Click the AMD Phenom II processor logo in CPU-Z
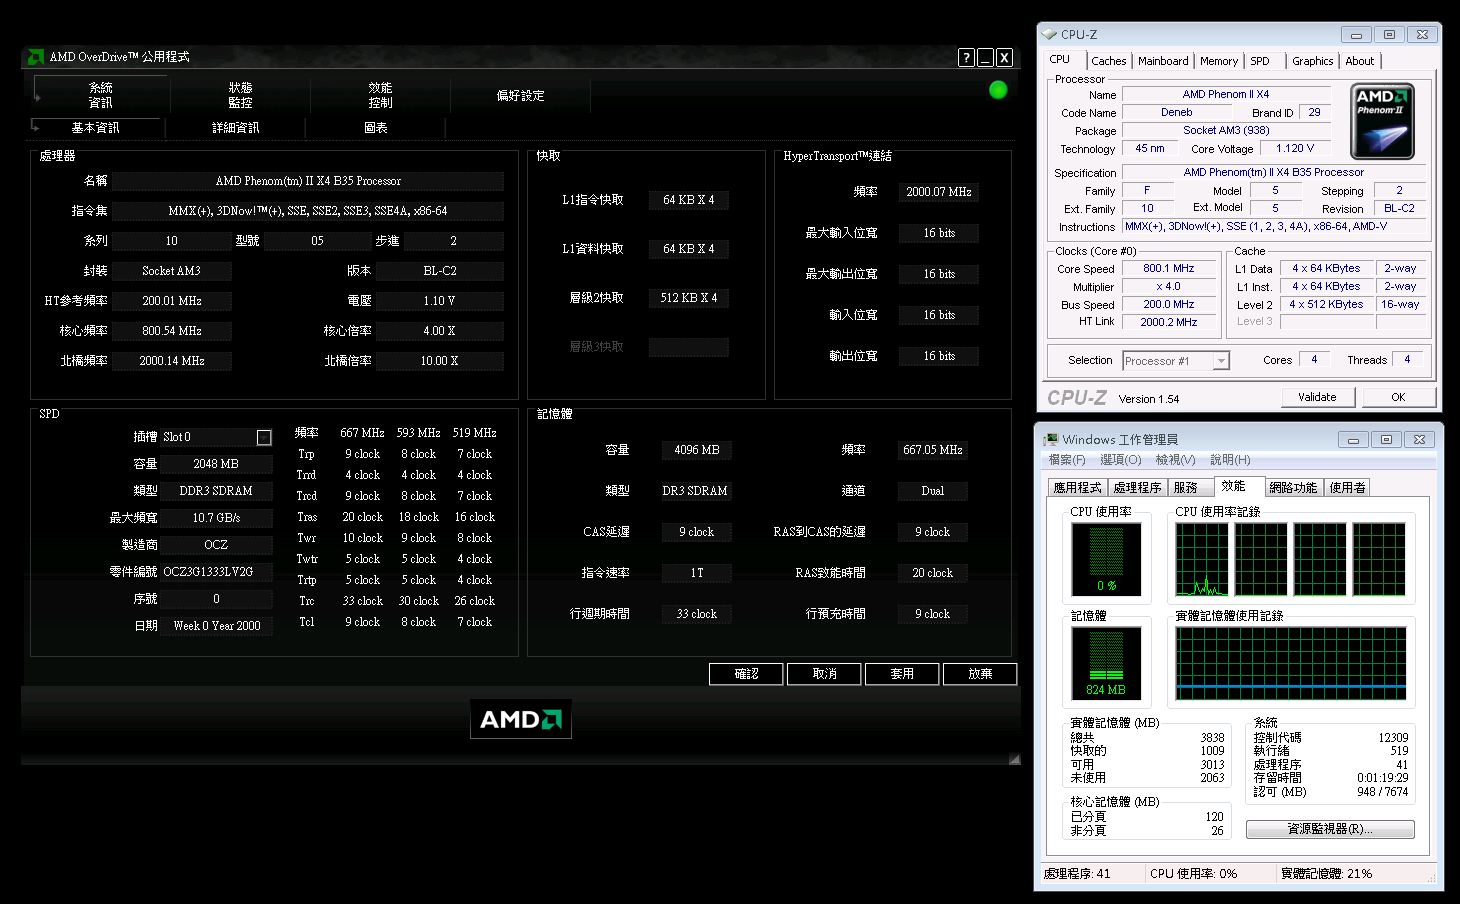 [x=1382, y=122]
